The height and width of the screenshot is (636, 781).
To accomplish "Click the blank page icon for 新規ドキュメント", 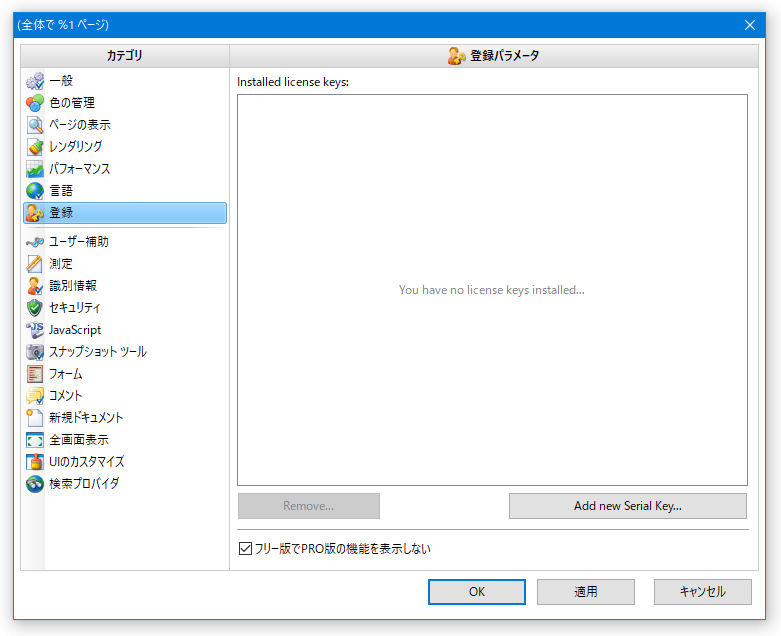I will 35,418.
